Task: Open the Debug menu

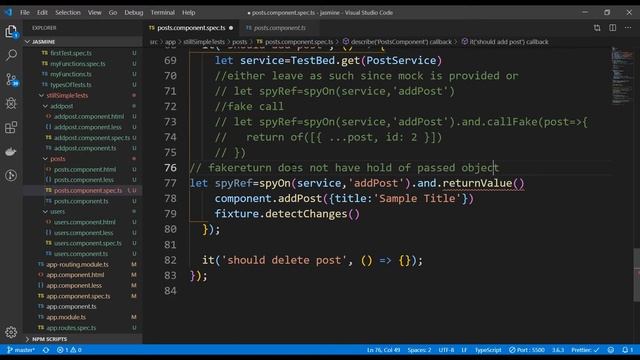Action: [133, 13]
